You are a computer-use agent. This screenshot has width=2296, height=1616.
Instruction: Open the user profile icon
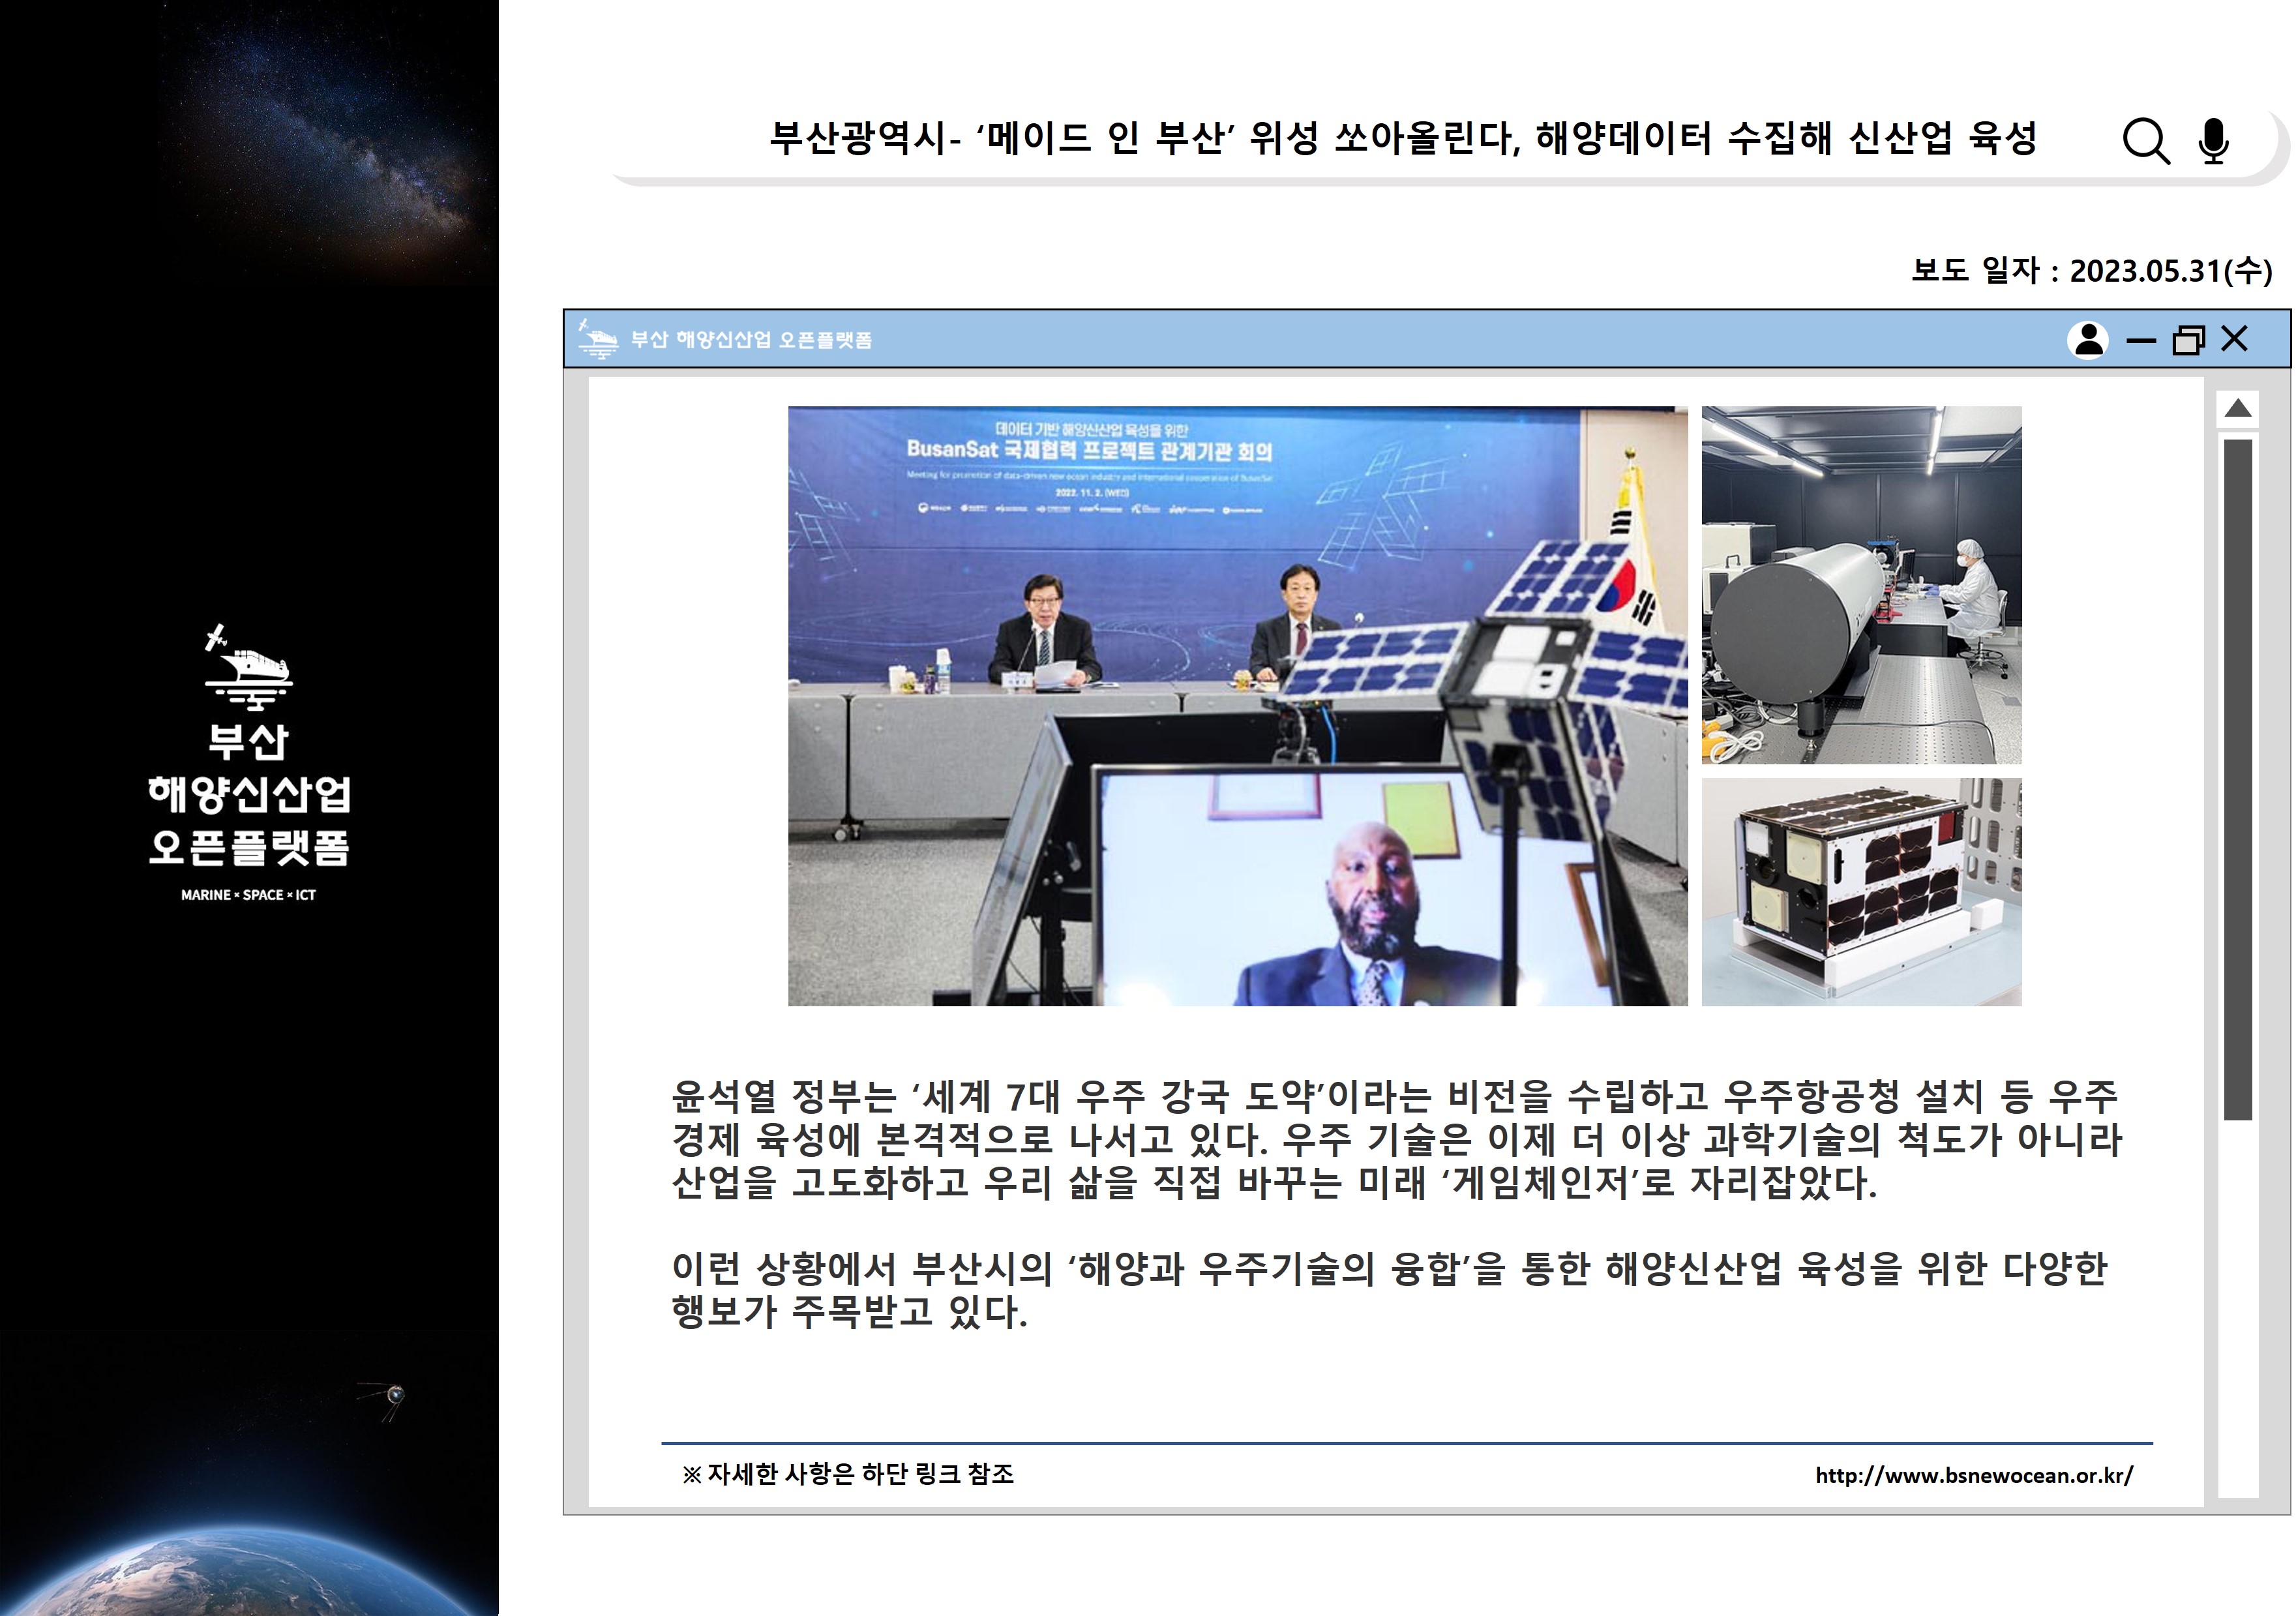[x=2088, y=340]
